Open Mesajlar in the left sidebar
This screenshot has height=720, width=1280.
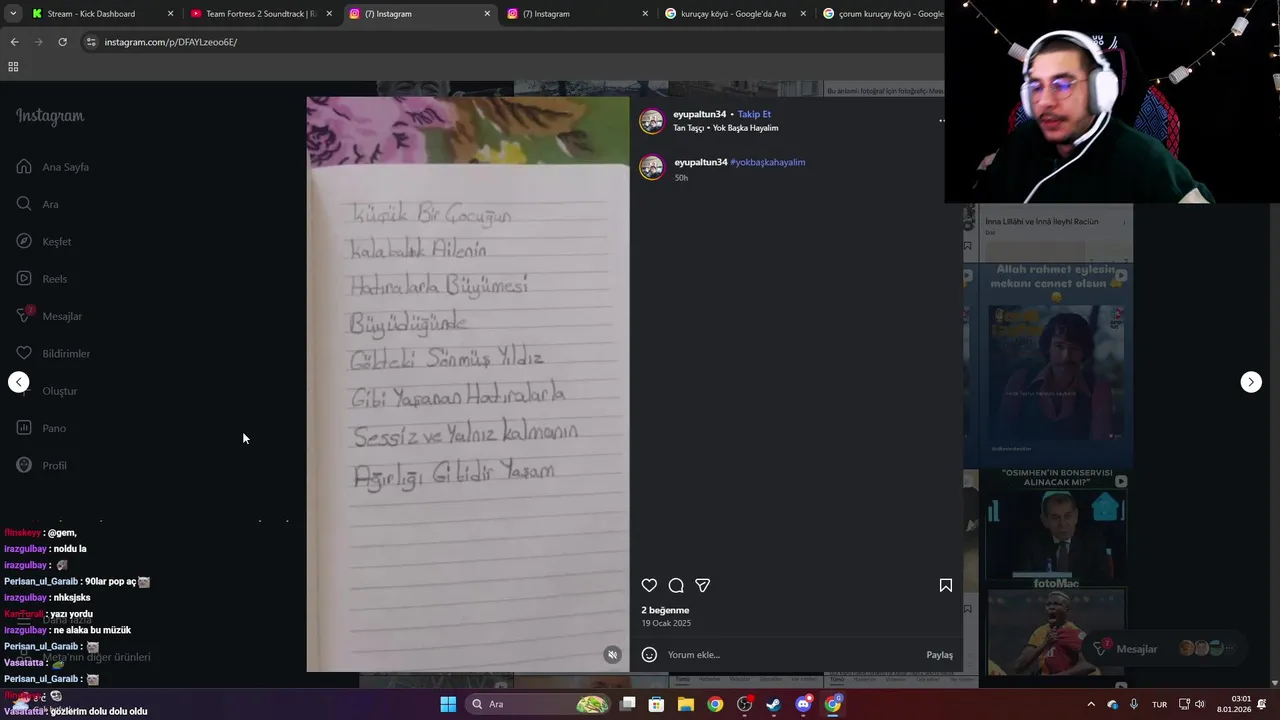(49, 316)
